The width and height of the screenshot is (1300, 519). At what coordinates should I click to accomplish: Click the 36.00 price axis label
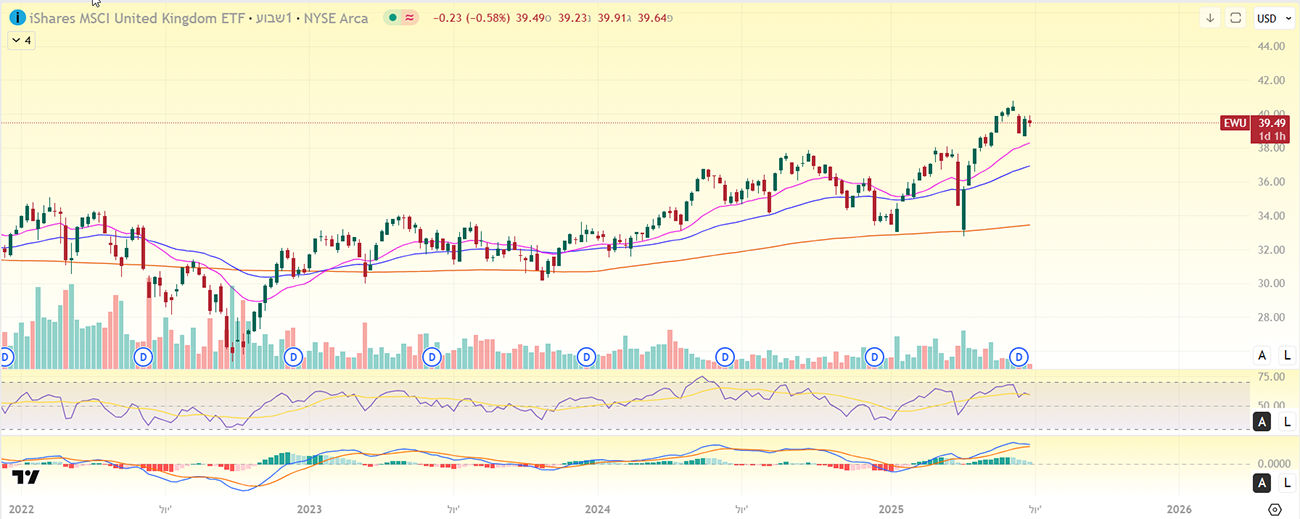[1273, 182]
